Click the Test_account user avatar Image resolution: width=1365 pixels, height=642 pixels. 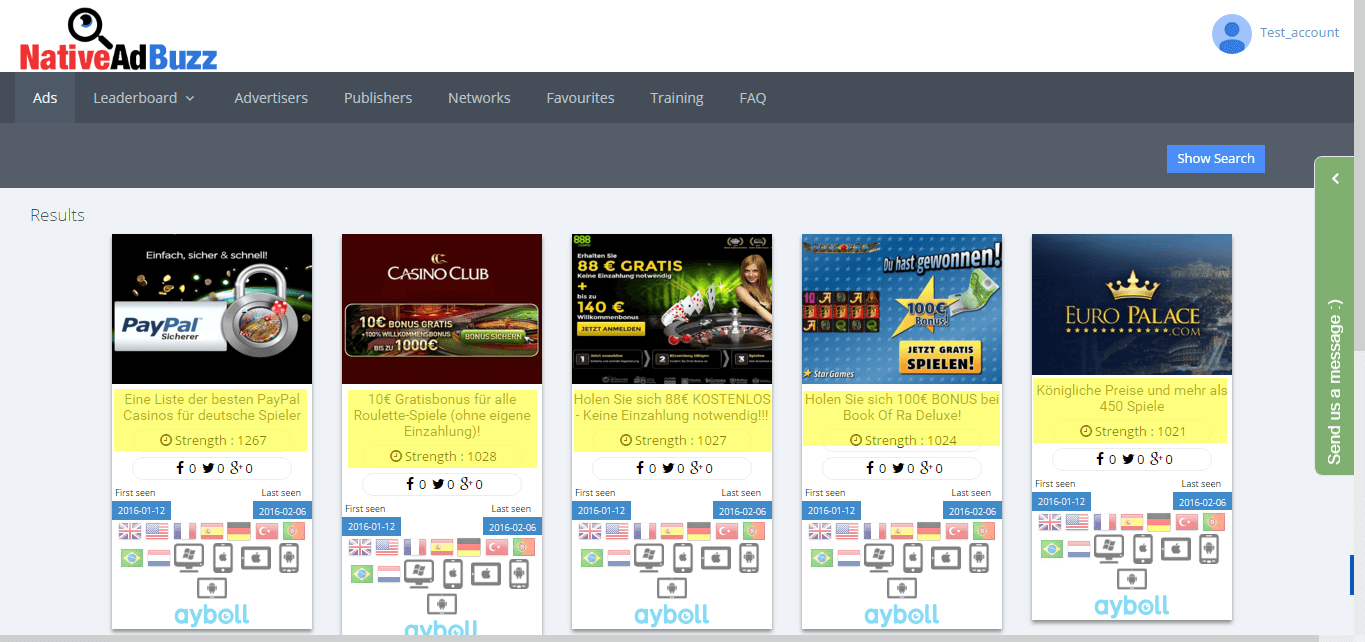click(x=1231, y=33)
